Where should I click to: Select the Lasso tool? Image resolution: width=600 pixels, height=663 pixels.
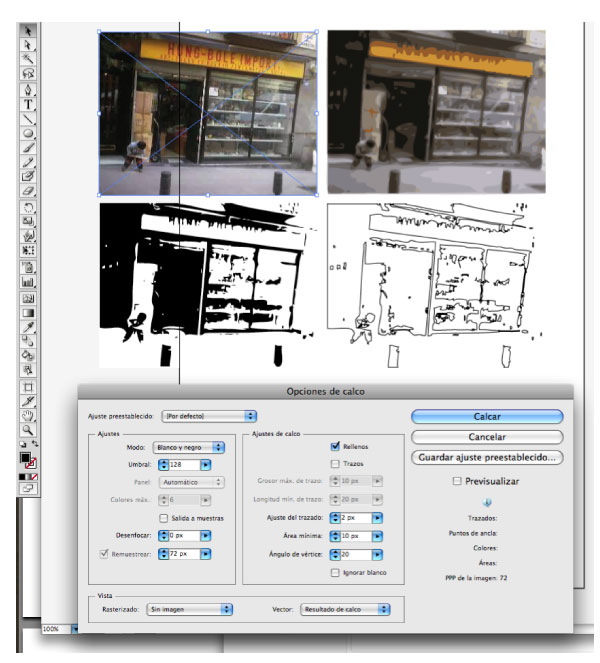[28, 73]
